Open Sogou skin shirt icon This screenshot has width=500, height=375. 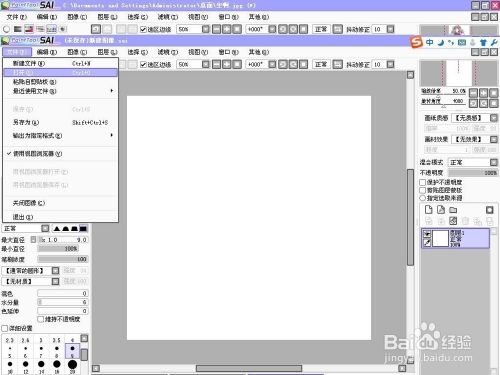point(484,43)
